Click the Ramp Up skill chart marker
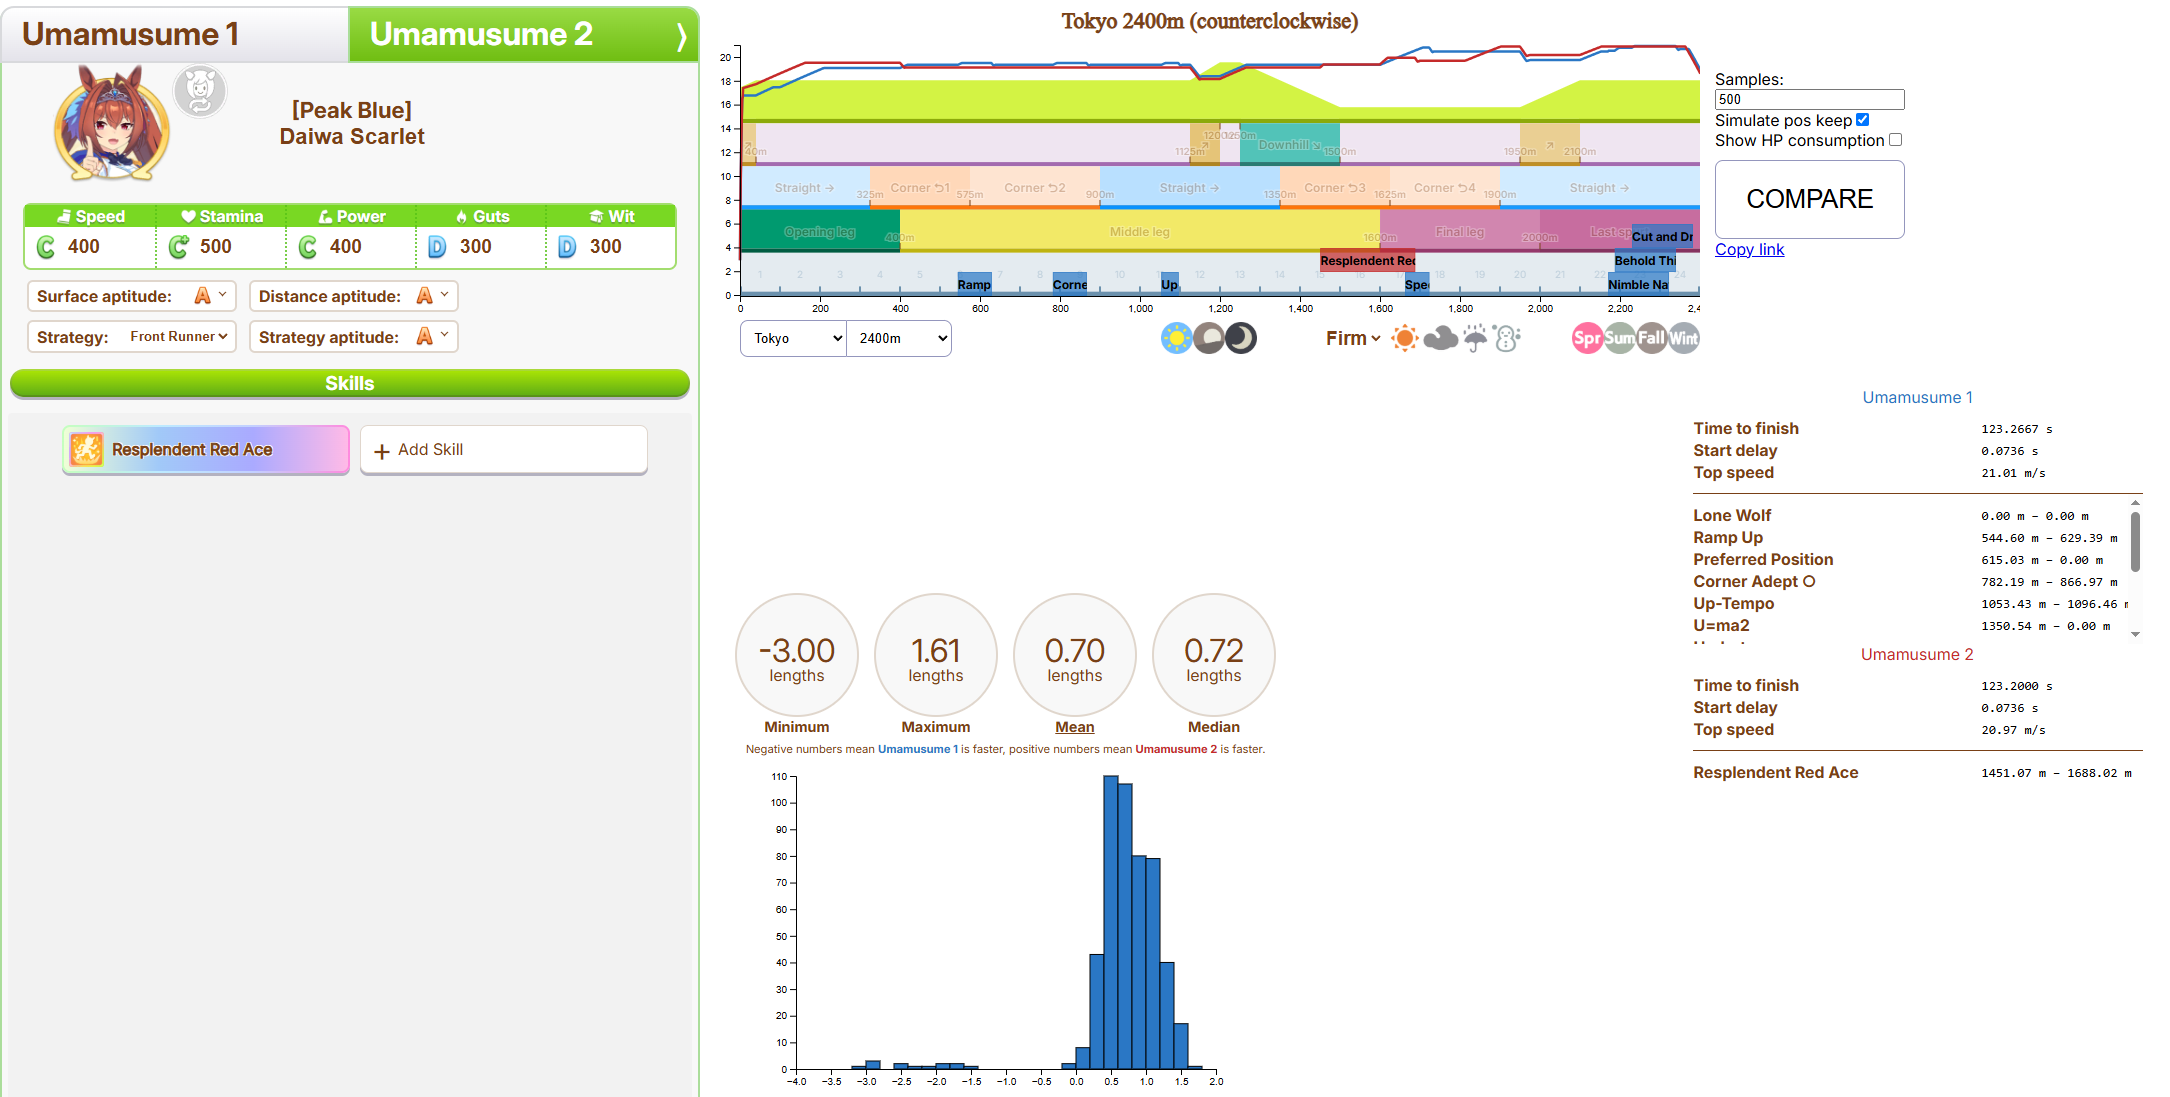The height and width of the screenshot is (1097, 2170). [x=974, y=284]
